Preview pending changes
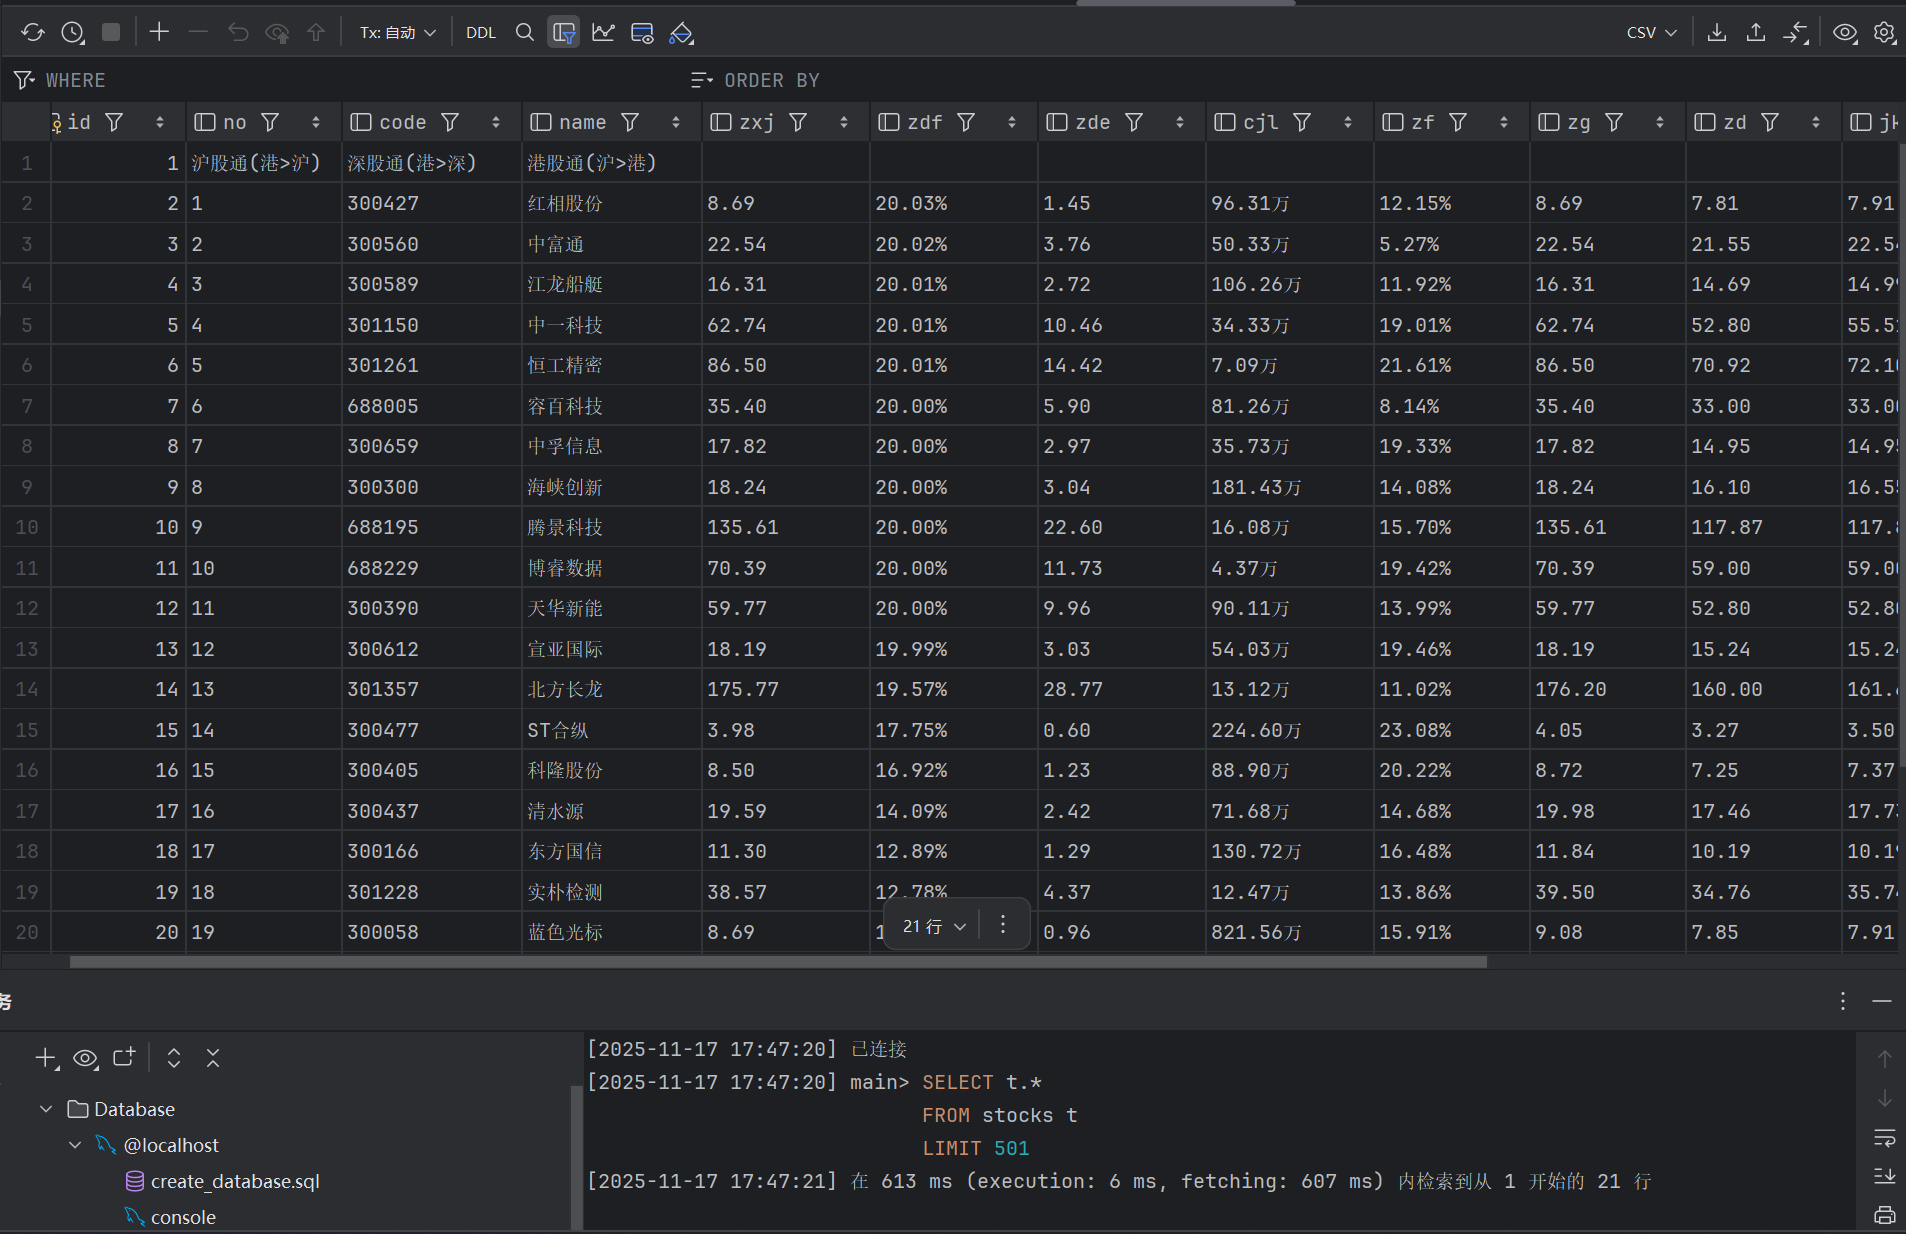 point(277,33)
